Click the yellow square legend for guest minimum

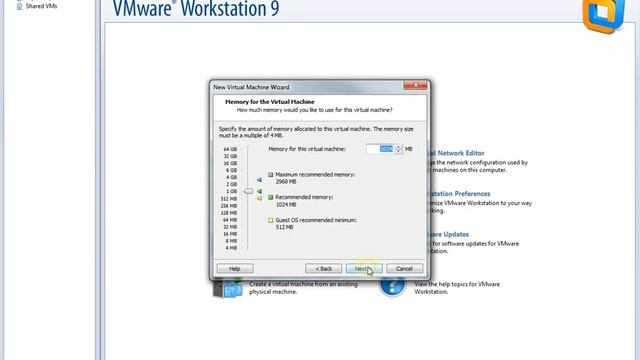click(x=270, y=220)
